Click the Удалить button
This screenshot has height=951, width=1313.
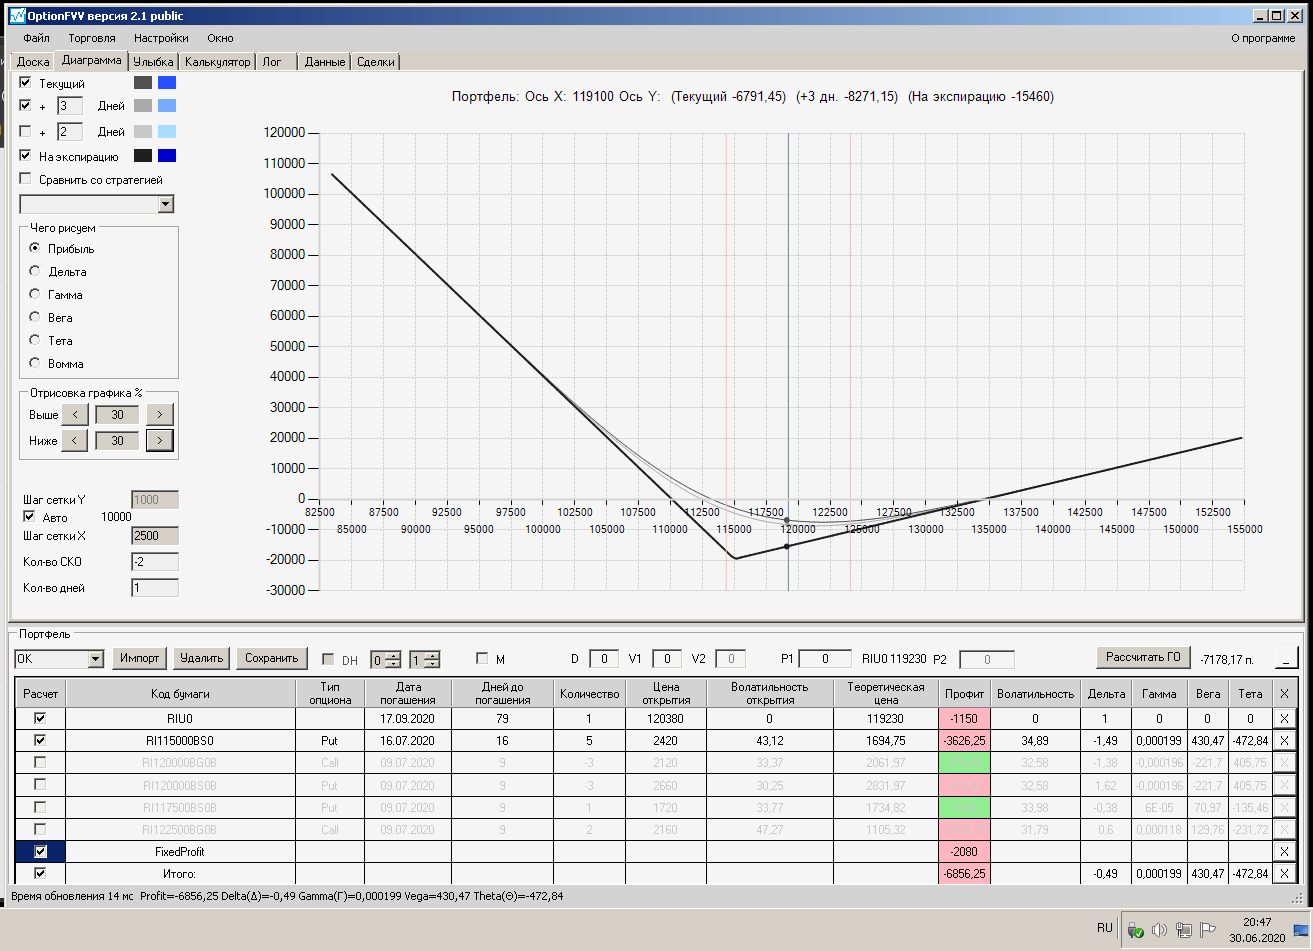tap(201, 658)
